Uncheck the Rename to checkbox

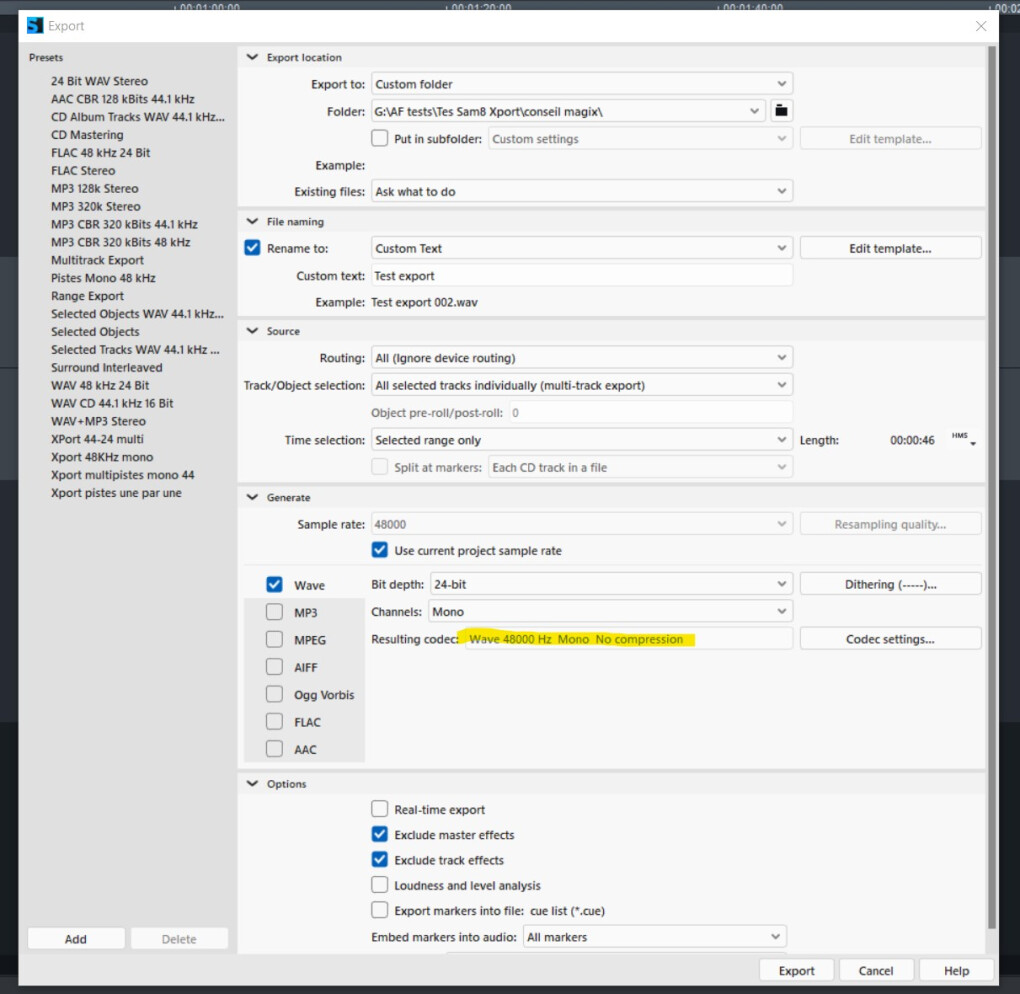click(252, 248)
